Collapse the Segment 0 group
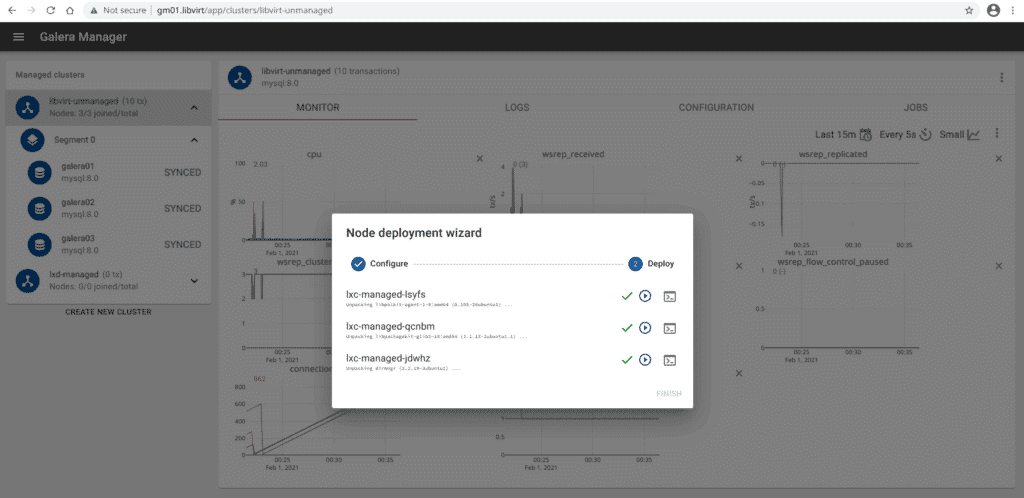This screenshot has height=498, width=1024. [194, 140]
